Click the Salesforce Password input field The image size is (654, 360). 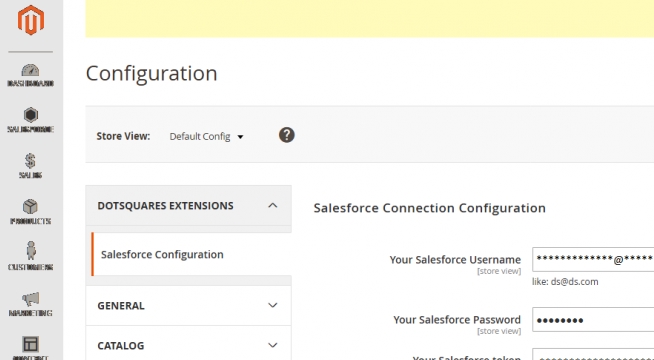click(x=593, y=320)
